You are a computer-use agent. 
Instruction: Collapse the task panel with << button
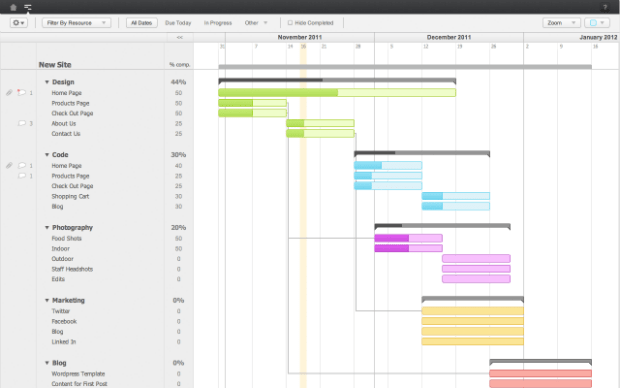click(x=180, y=37)
